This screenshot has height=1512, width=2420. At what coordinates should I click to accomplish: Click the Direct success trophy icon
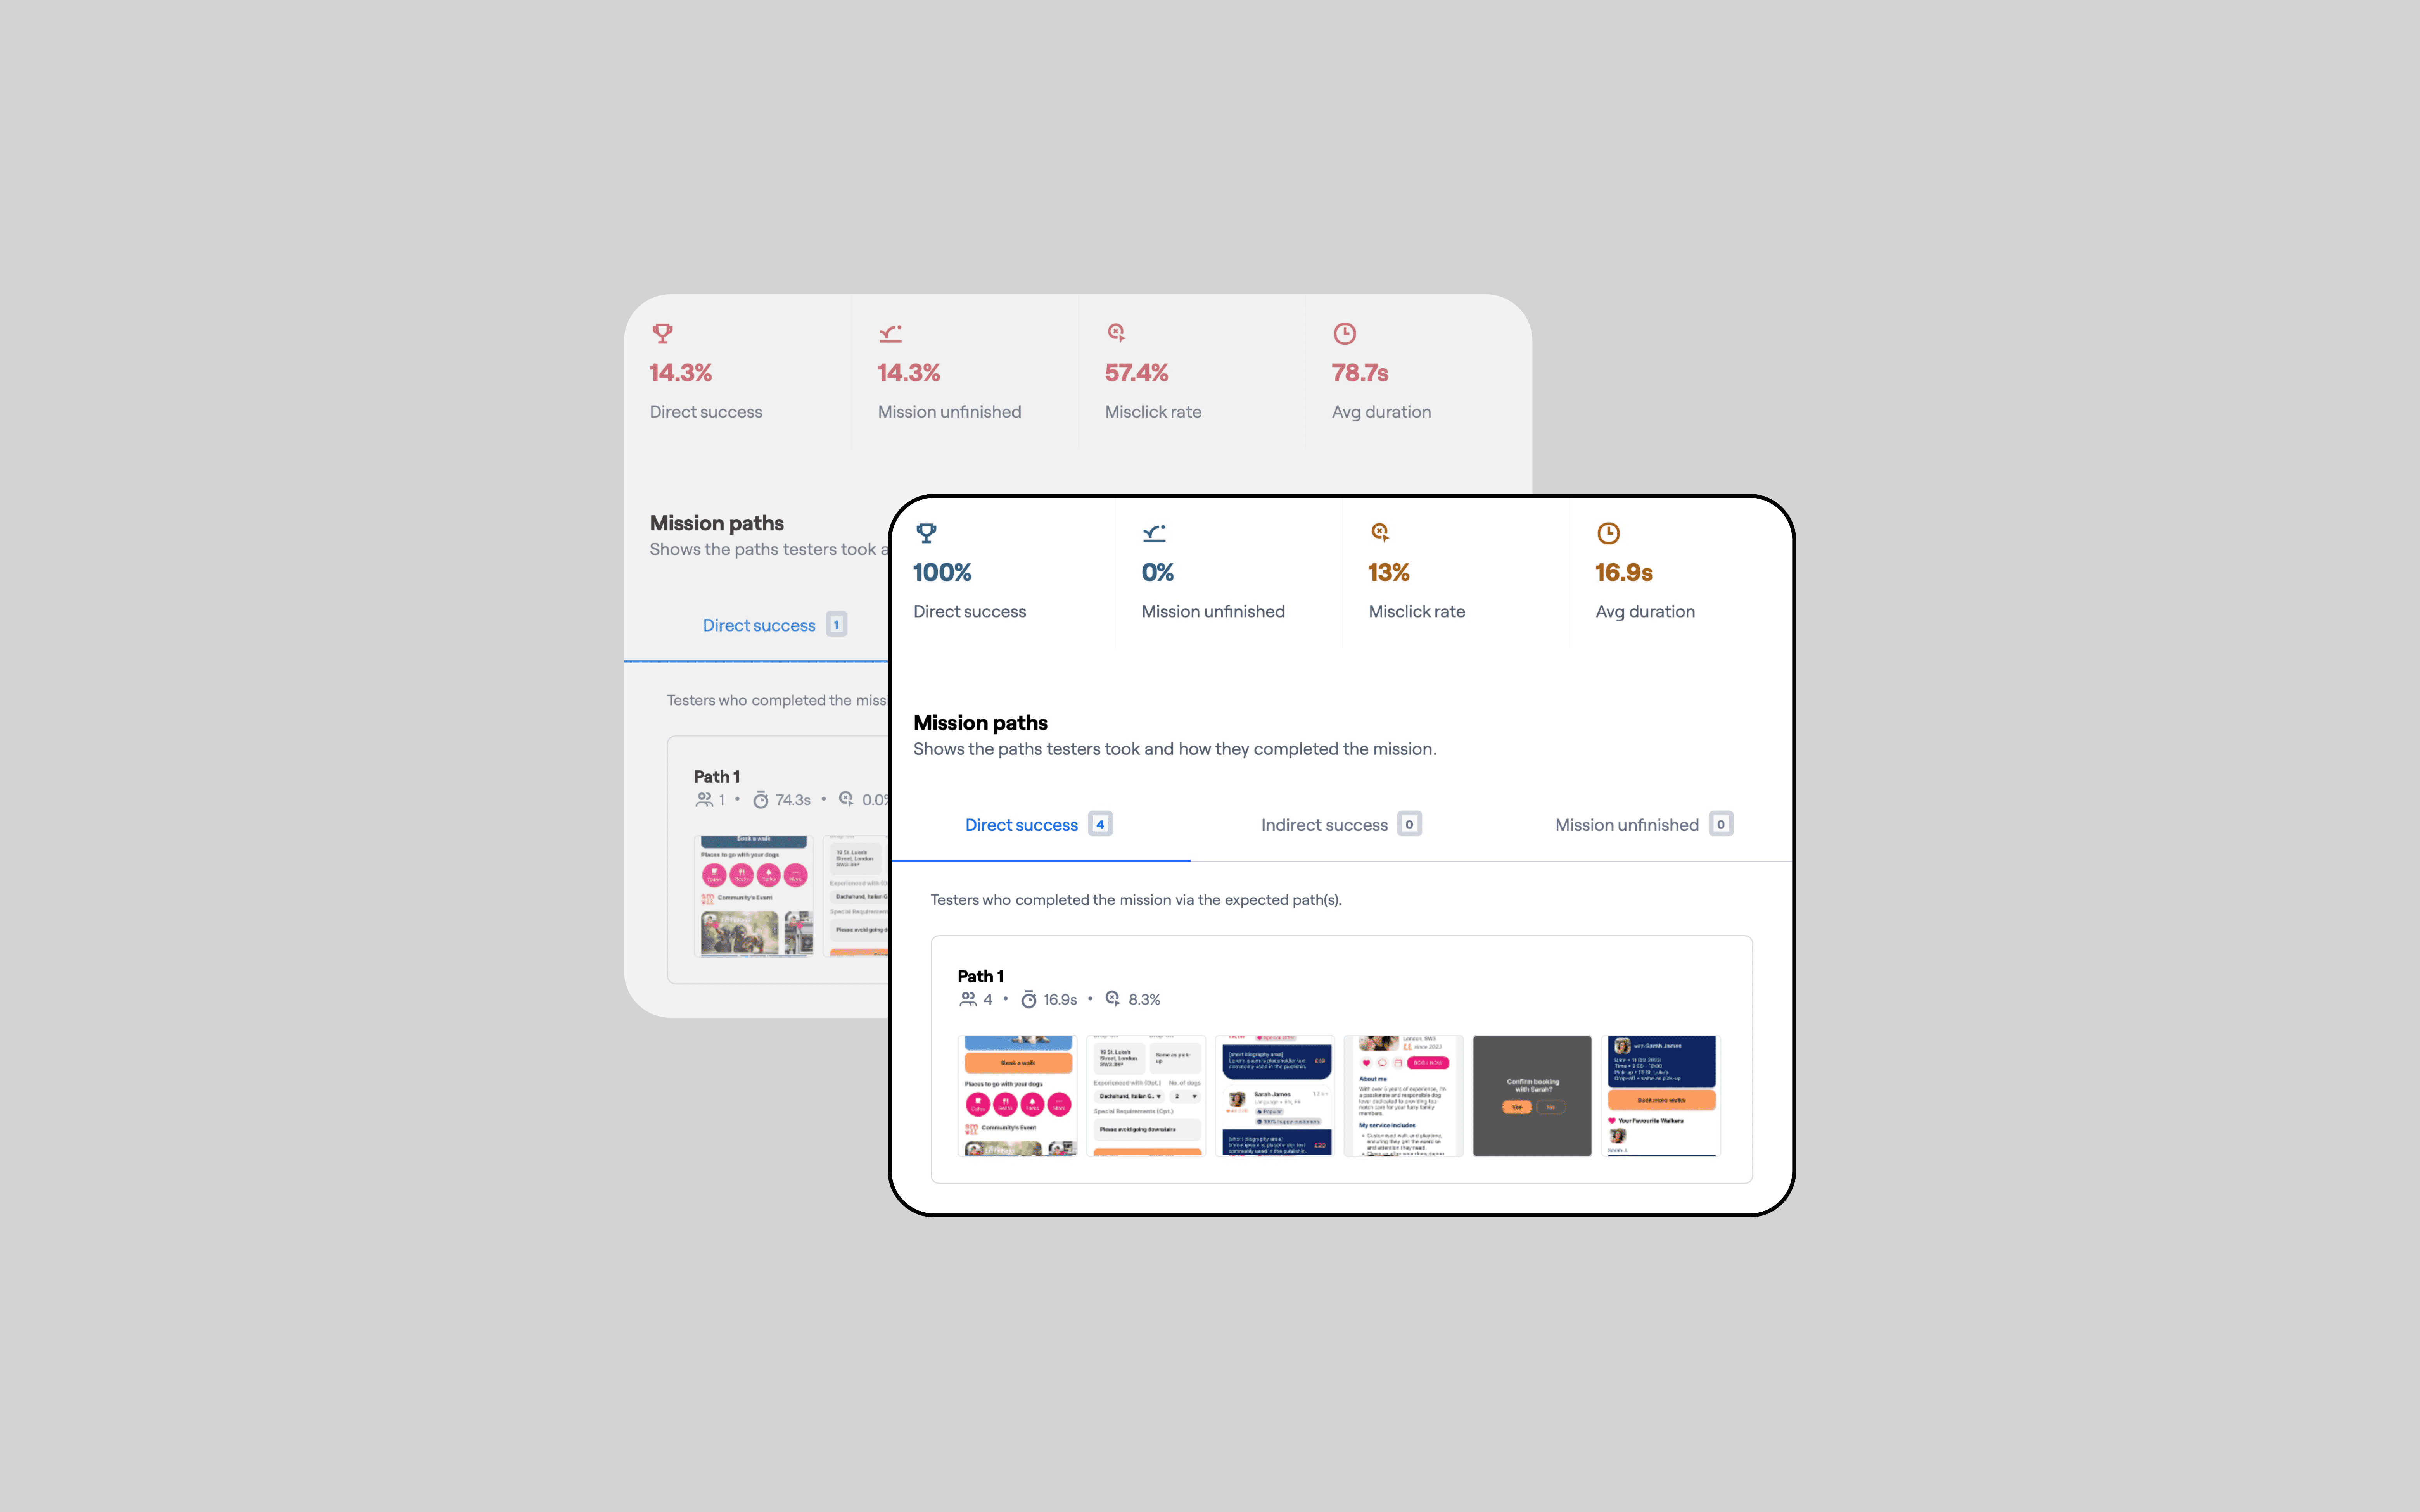[x=923, y=531]
